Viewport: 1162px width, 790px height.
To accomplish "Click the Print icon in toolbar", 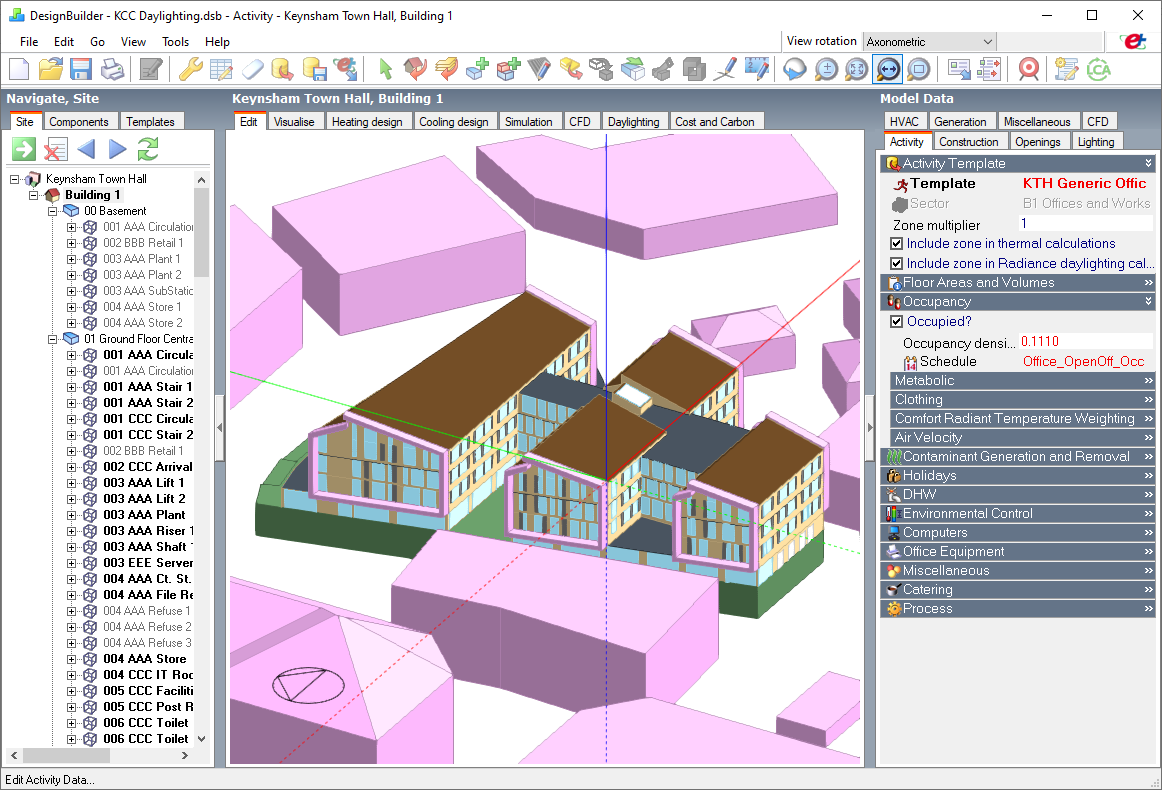I will click(112, 69).
